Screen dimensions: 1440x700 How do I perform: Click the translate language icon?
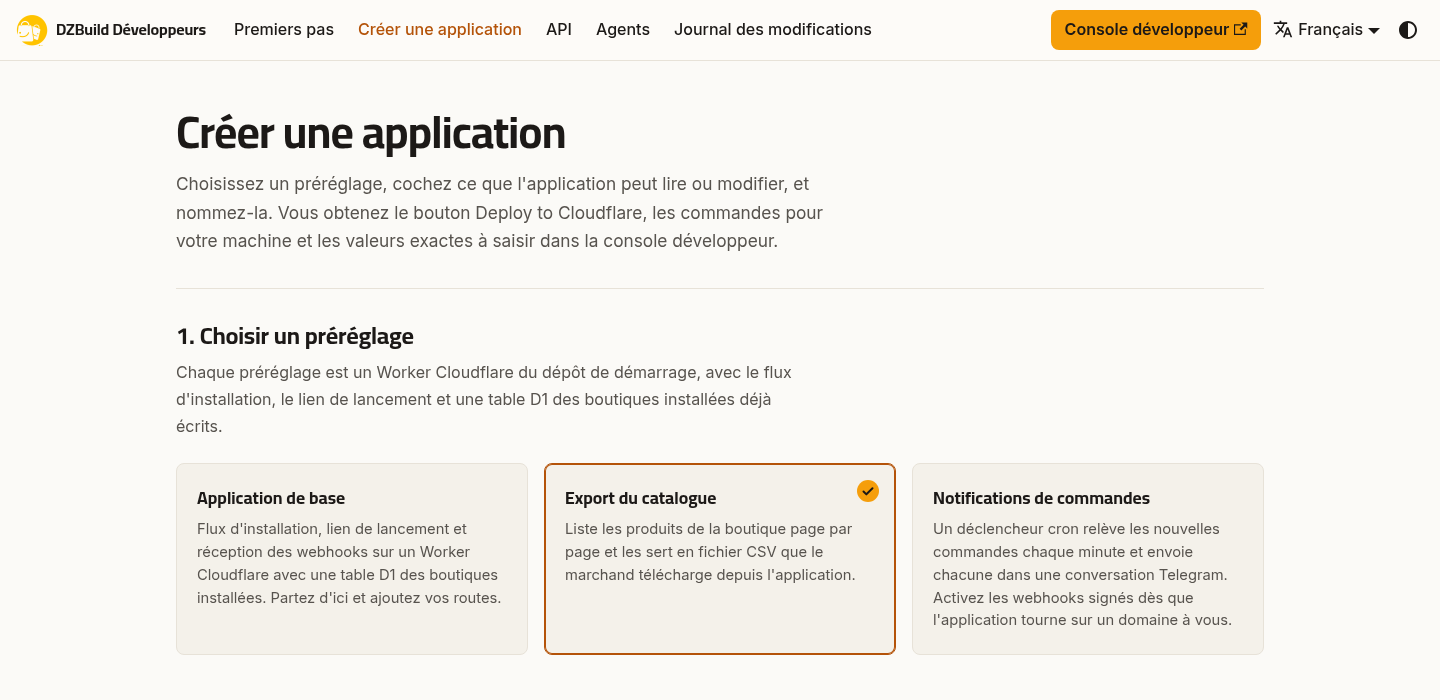(x=1283, y=30)
